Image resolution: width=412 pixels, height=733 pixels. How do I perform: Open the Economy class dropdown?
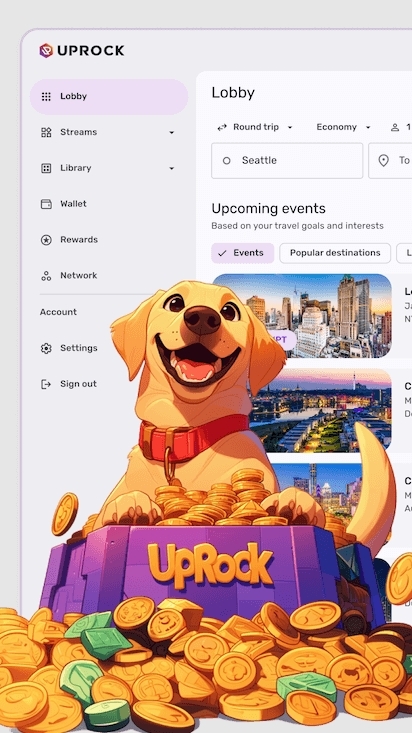343,127
